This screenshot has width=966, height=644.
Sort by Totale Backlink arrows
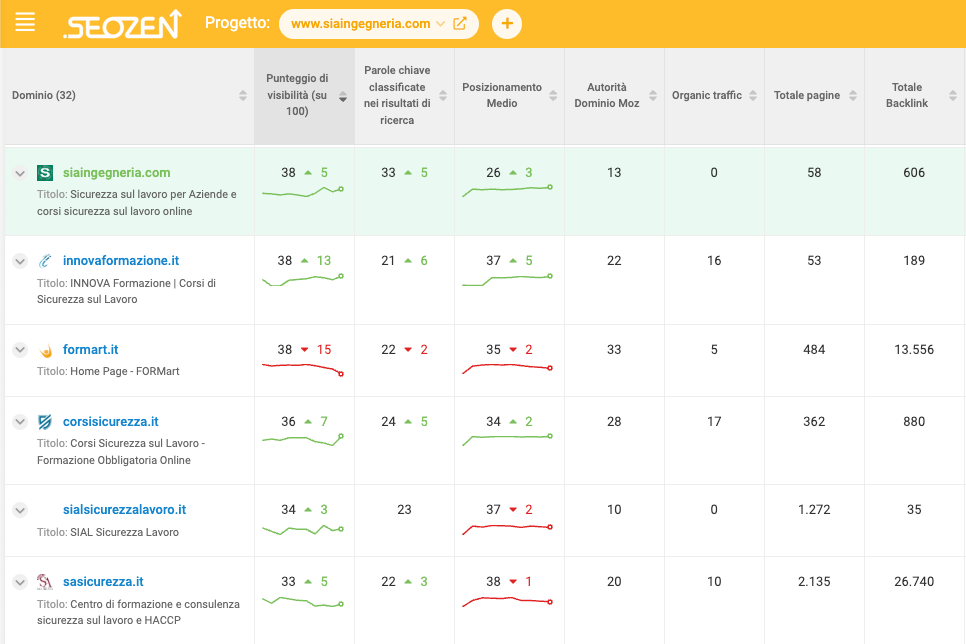(953, 96)
